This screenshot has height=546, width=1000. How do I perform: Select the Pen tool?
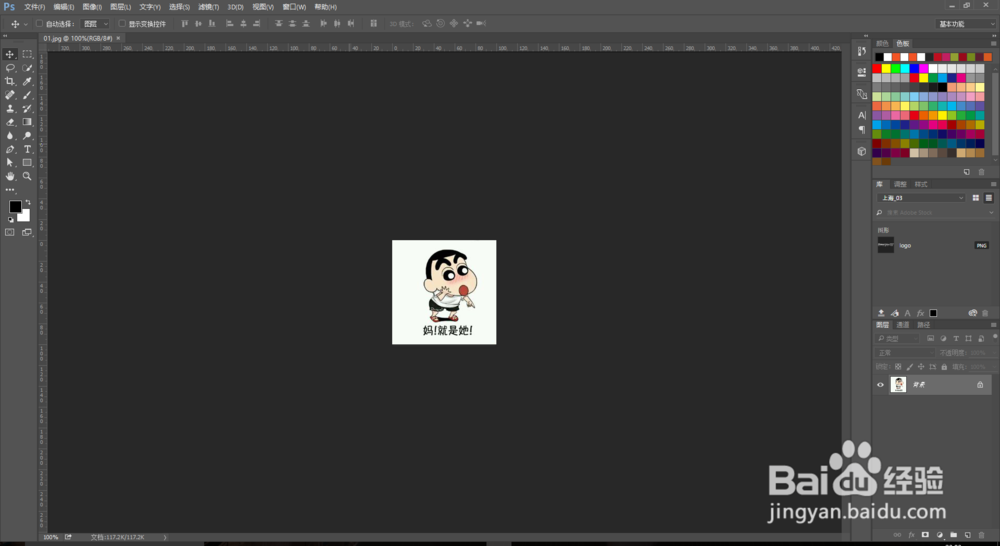pos(10,149)
